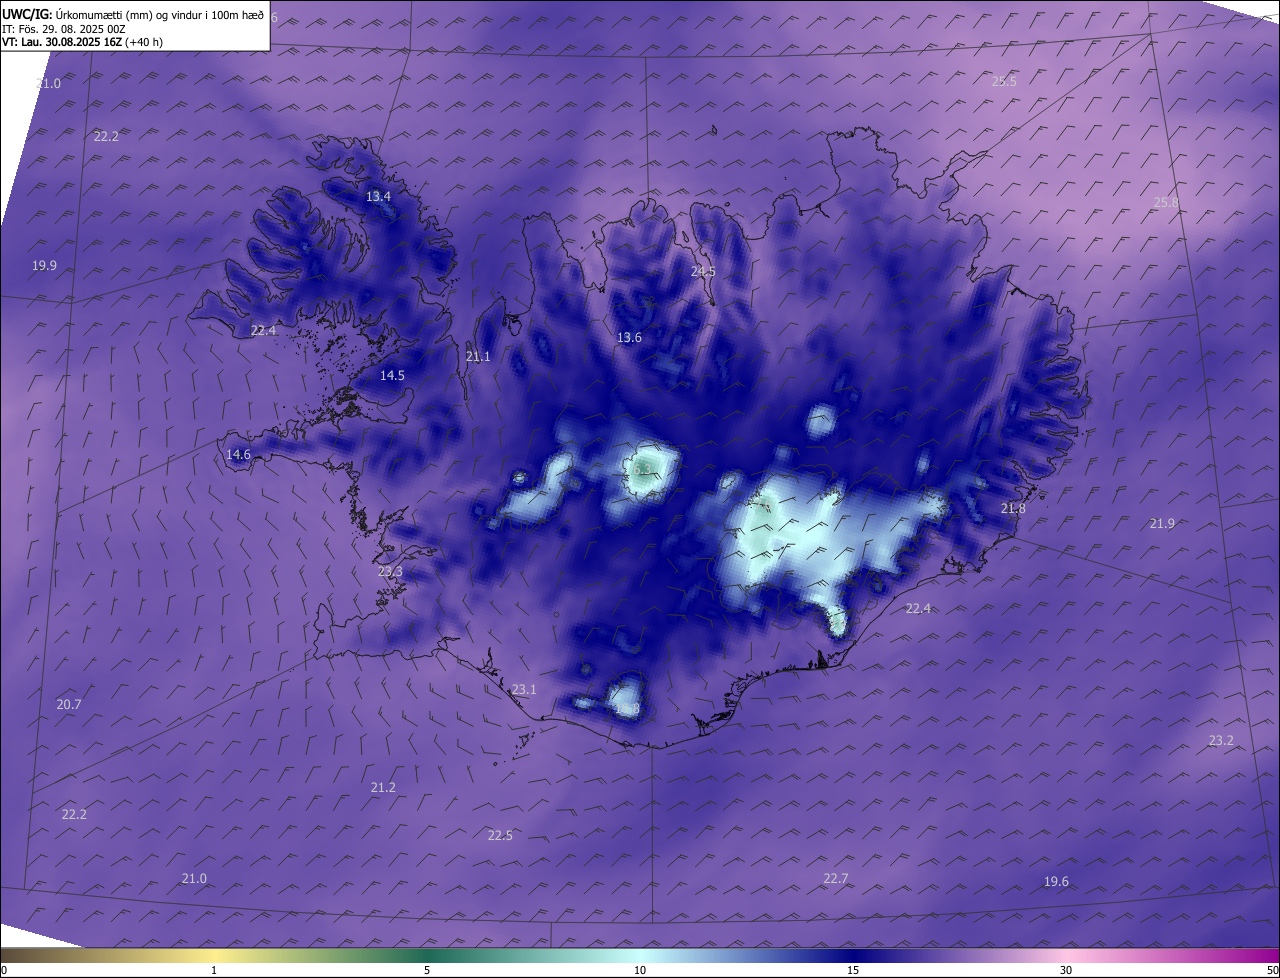Click the 23.1 value on the map
Viewport: 1280px width, 978px height.
524,690
